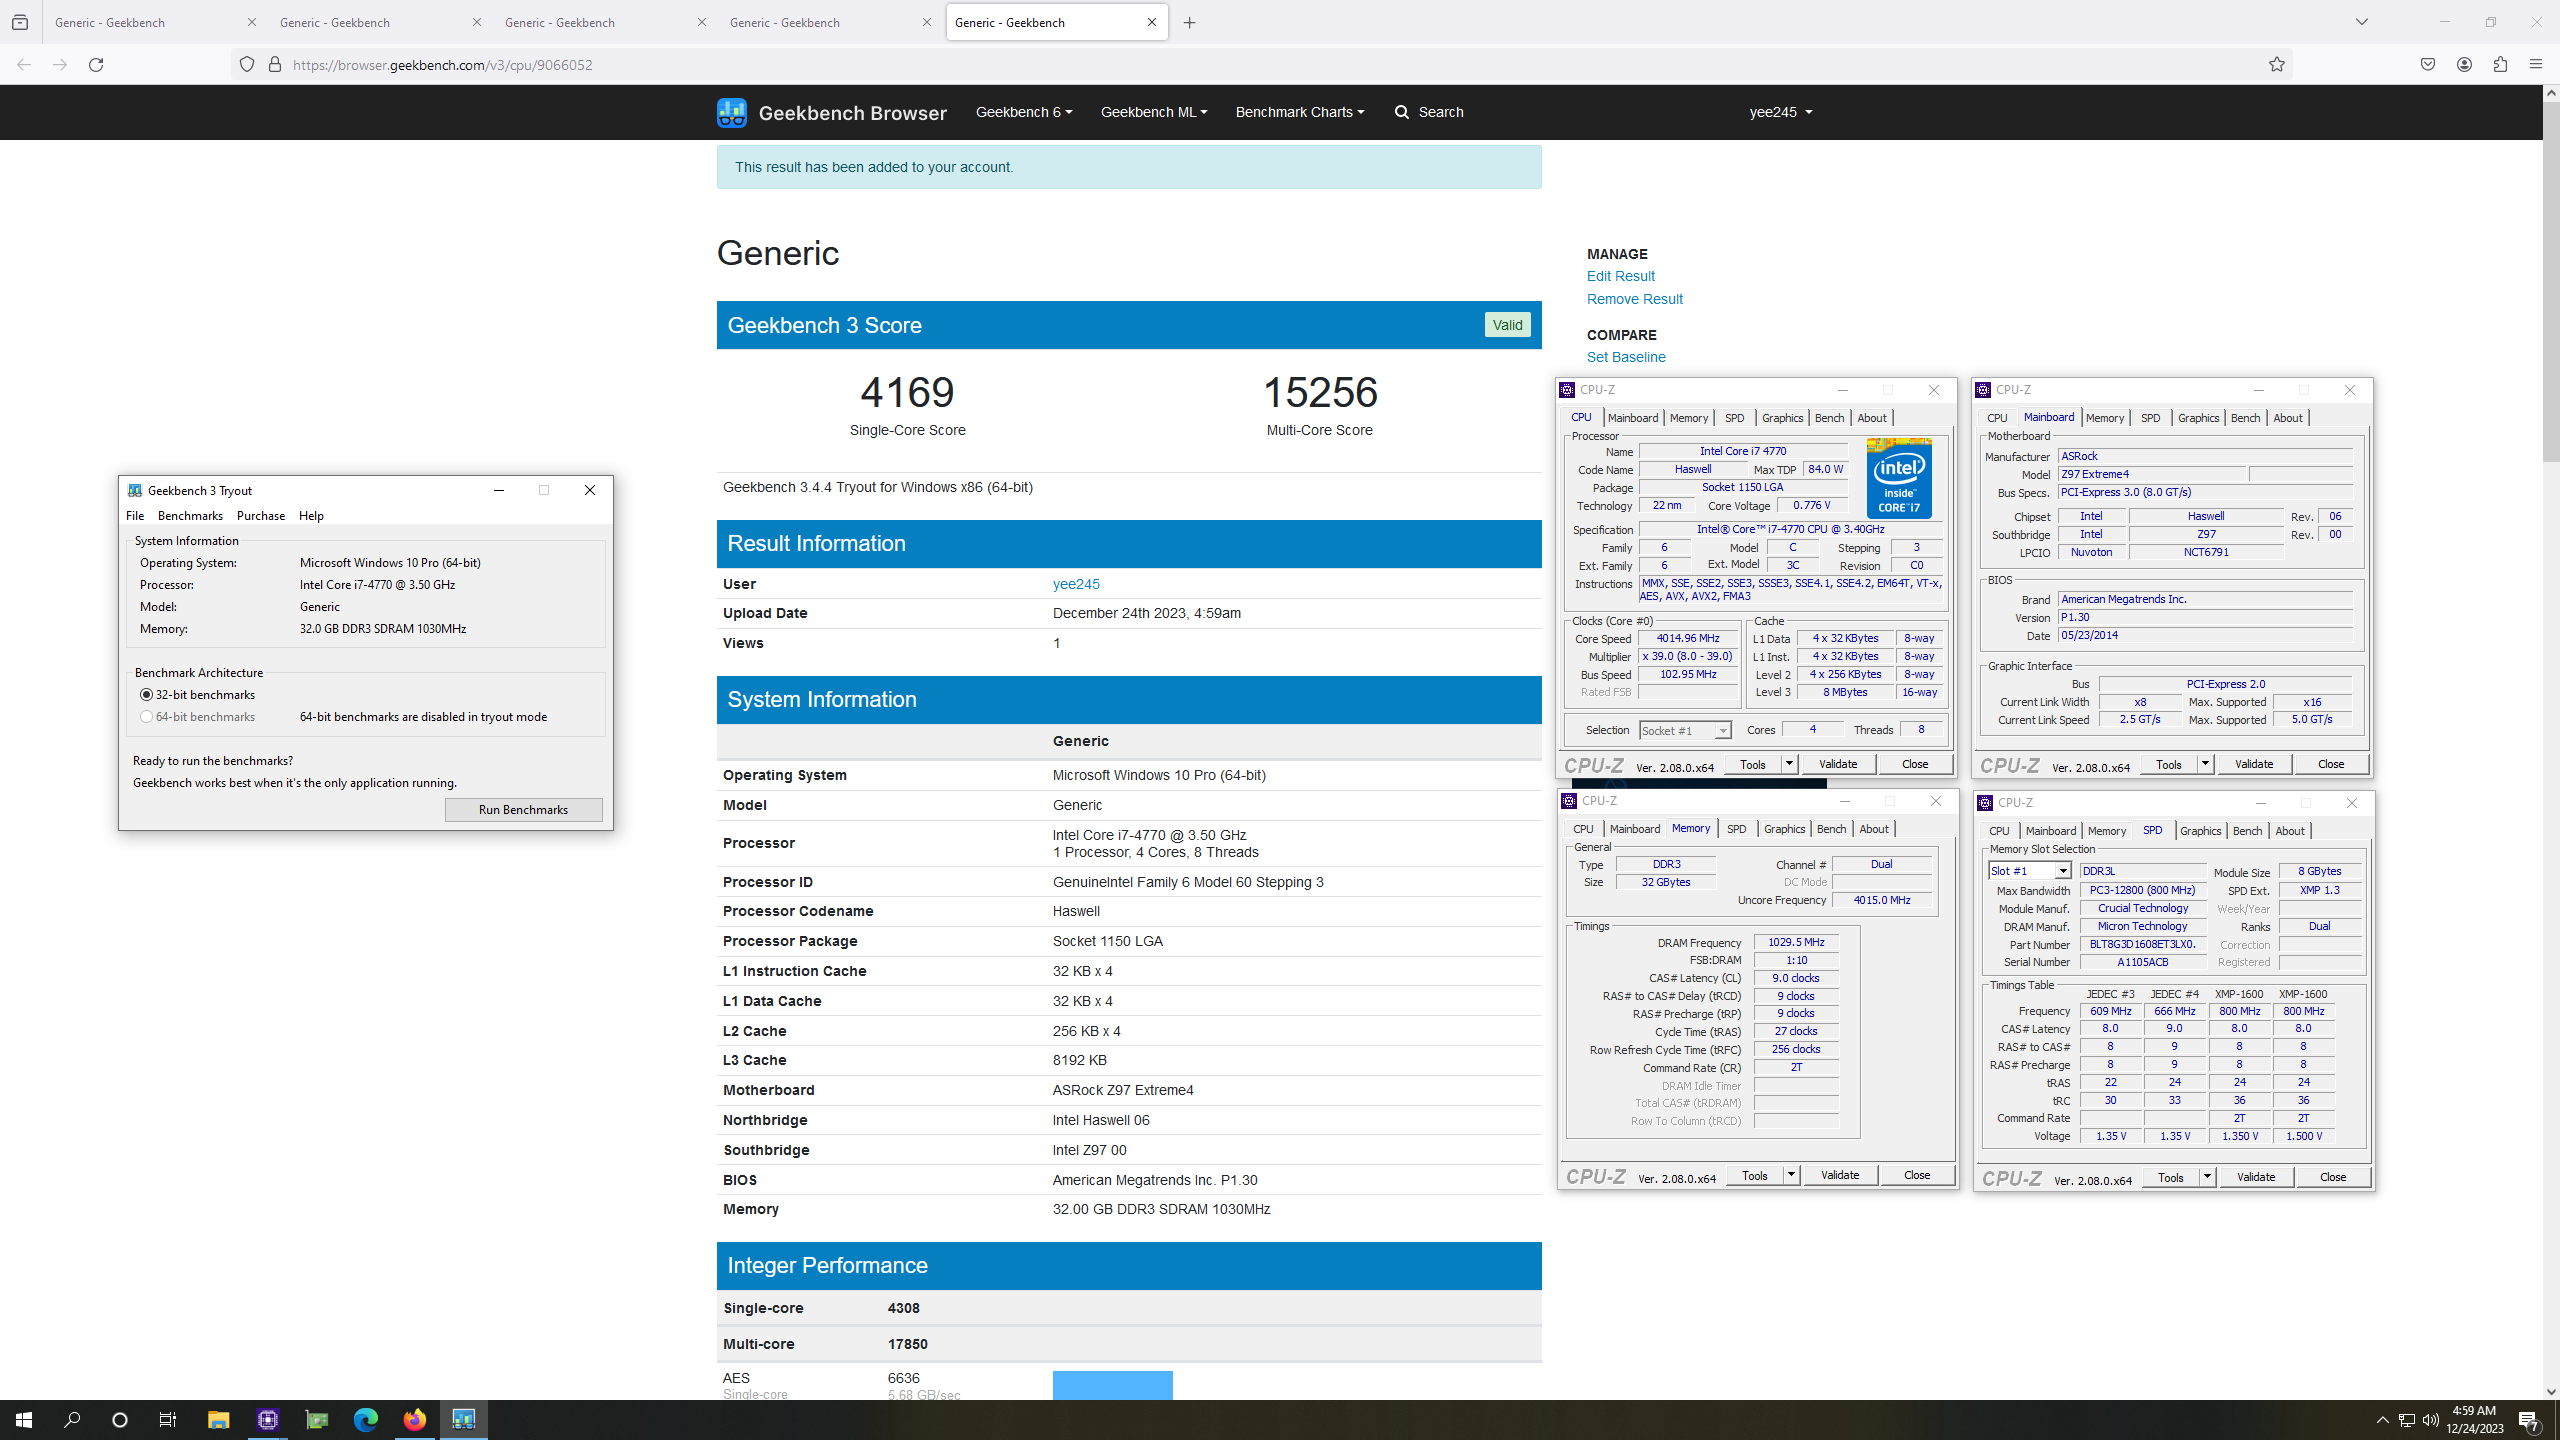
Task: Click site padlock security icon
Action: coord(275,65)
